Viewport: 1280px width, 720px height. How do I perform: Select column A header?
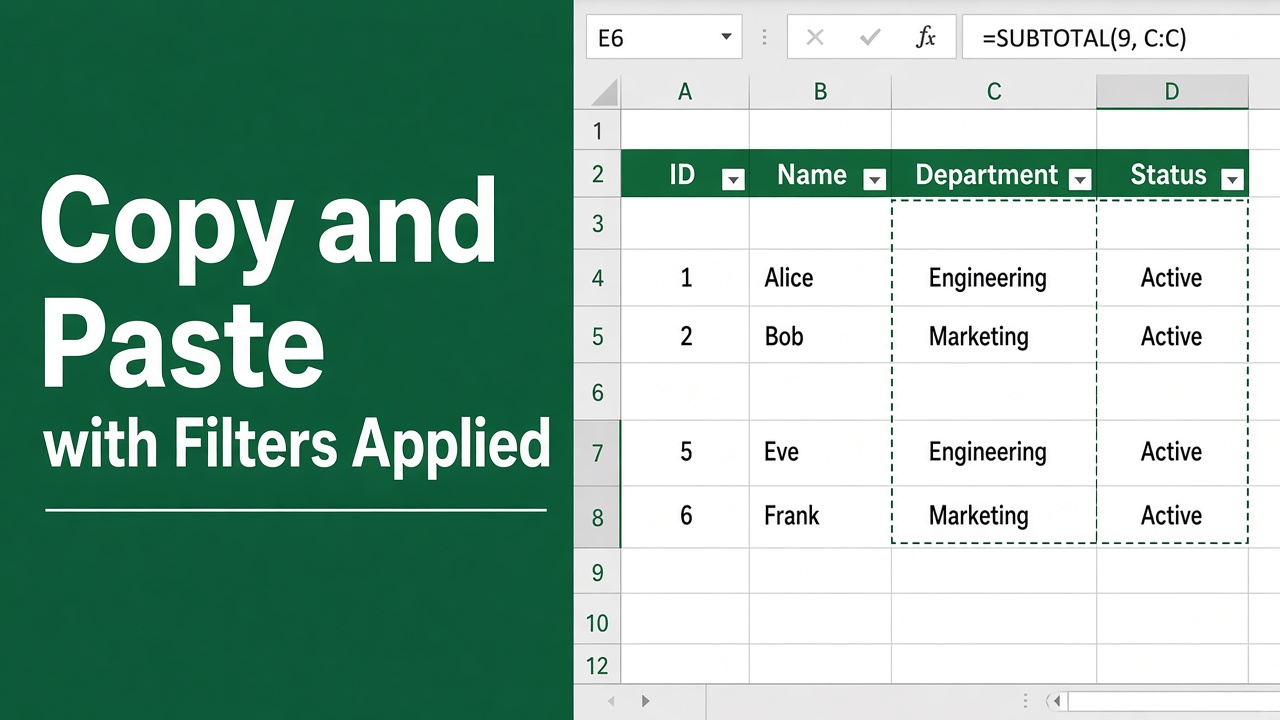[x=685, y=92]
